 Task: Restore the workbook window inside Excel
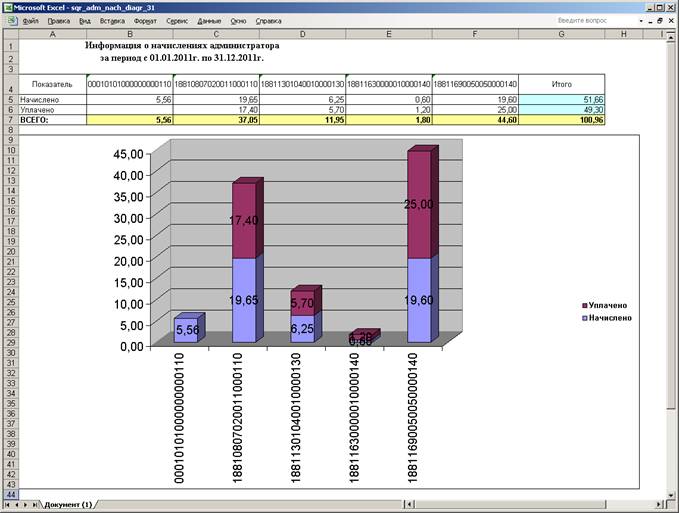(660, 21)
